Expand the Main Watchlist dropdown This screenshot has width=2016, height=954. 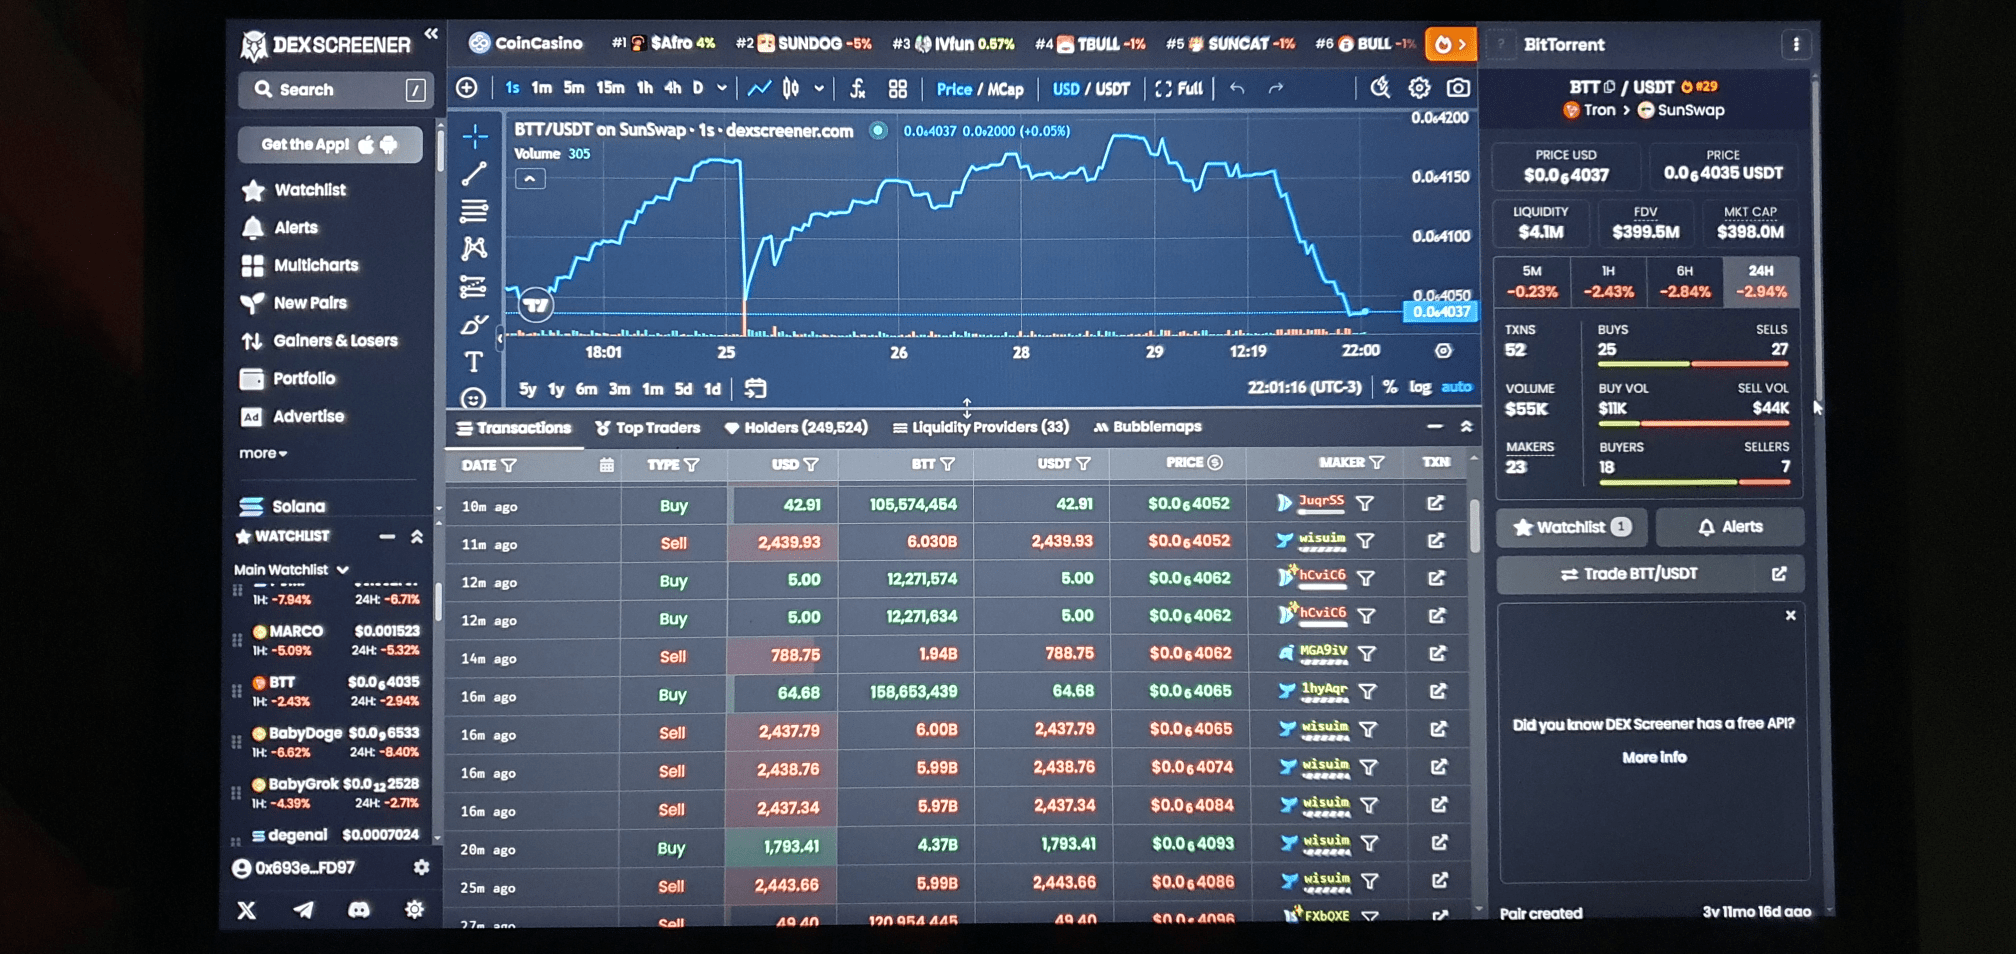tap(291, 570)
